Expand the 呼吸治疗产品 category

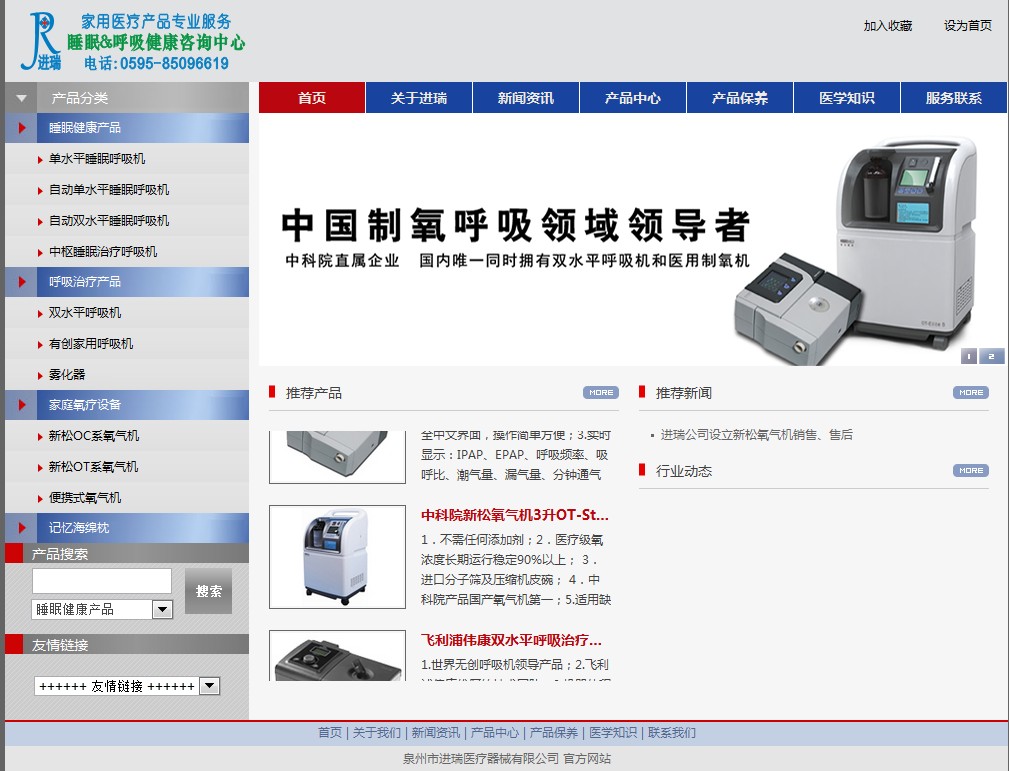pos(127,281)
